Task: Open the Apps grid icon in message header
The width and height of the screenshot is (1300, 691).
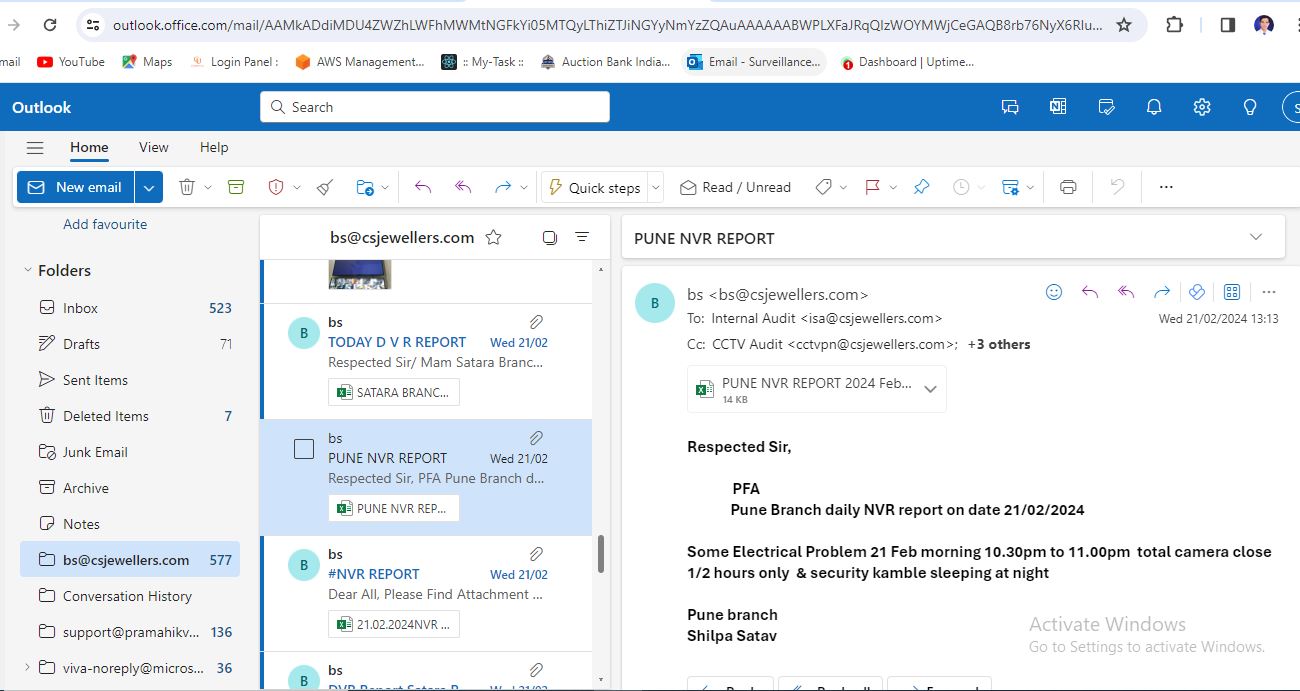Action: coord(1232,292)
